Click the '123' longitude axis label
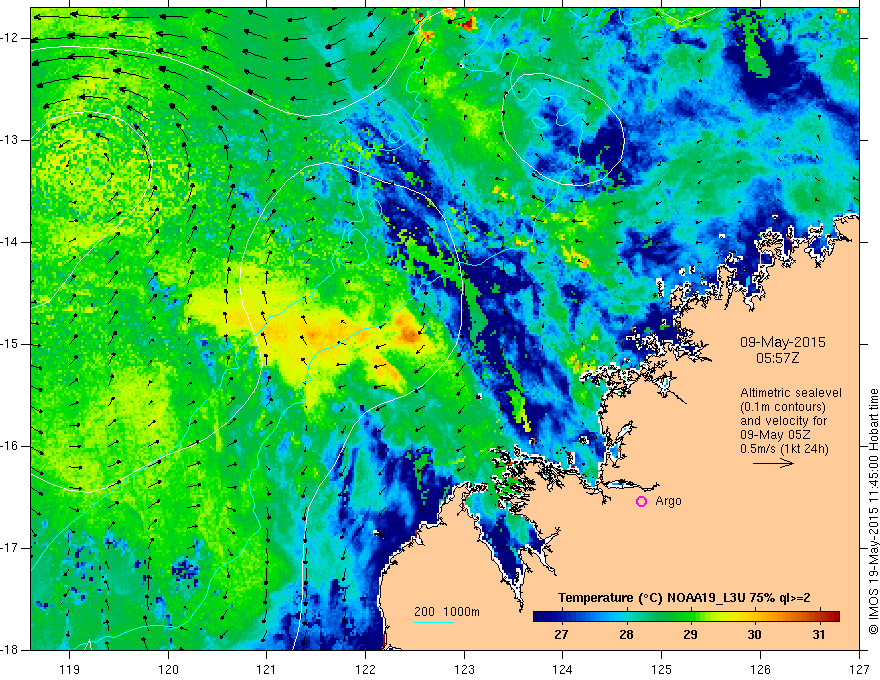Screen dimensions: 880x680 tap(464, 669)
